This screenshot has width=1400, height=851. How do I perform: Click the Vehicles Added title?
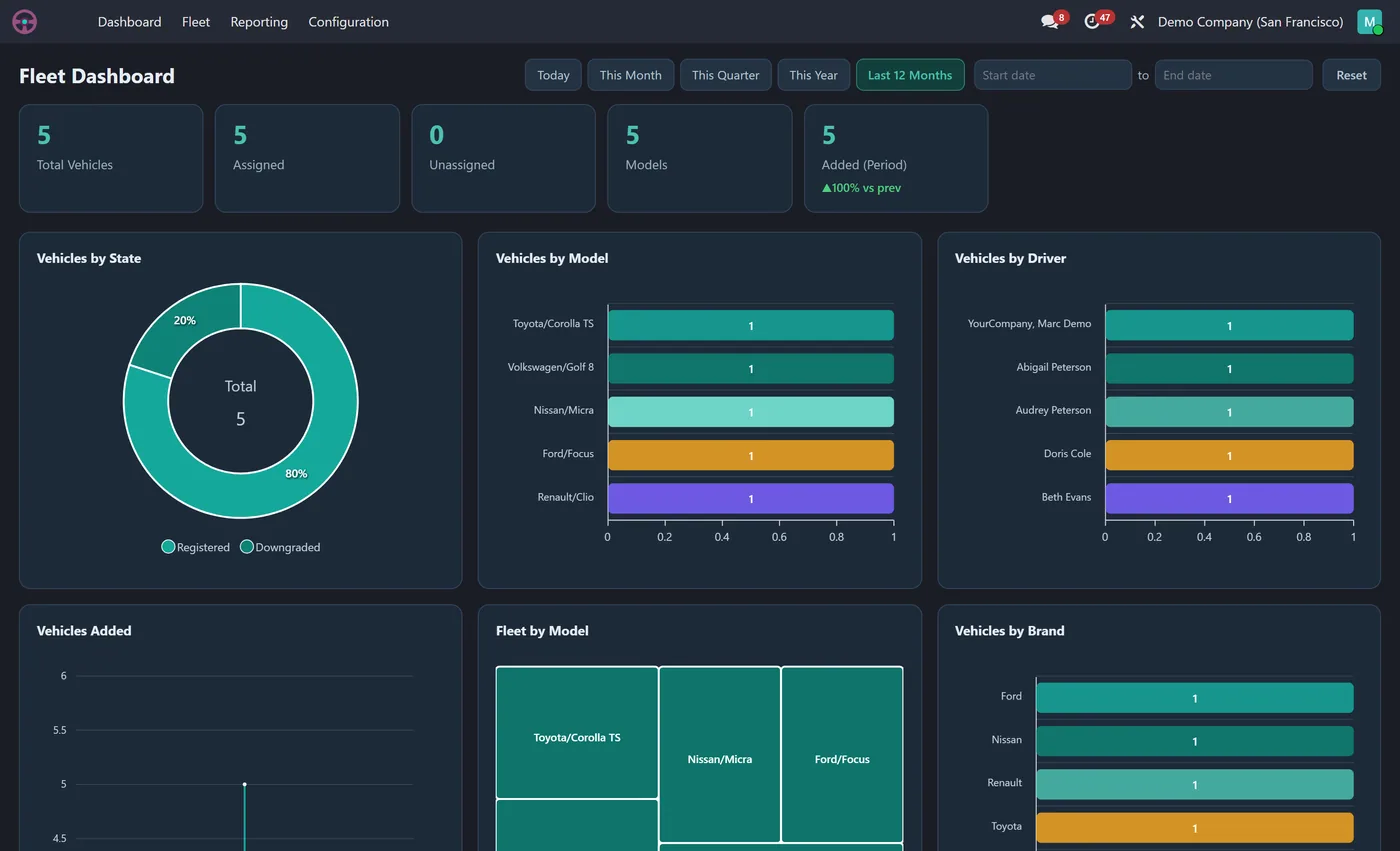pyautogui.click(x=84, y=631)
